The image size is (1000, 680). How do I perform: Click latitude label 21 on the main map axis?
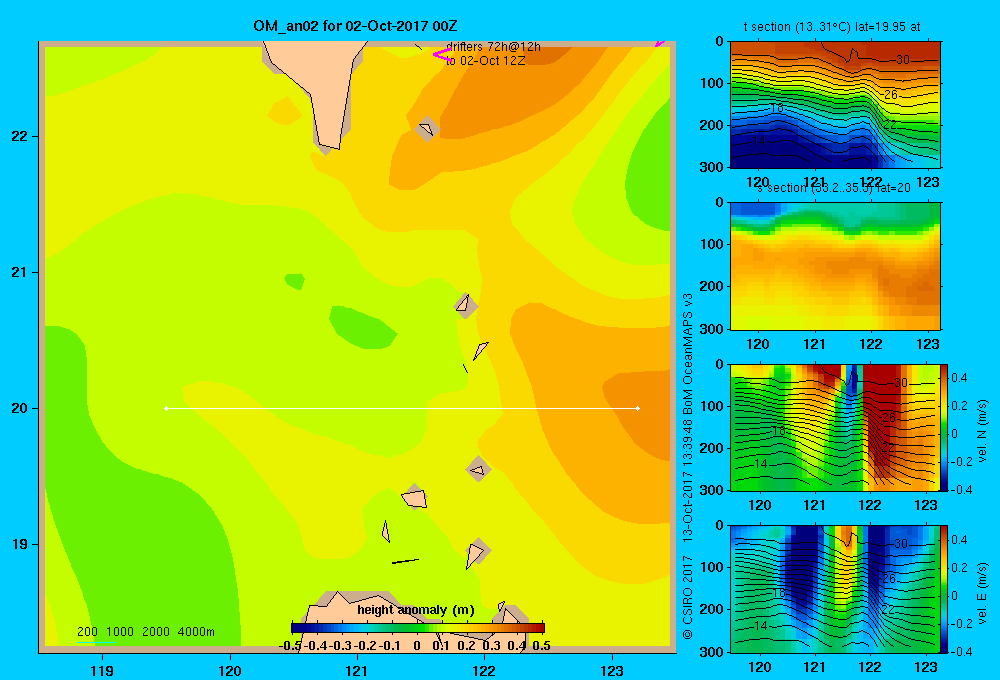(20, 272)
